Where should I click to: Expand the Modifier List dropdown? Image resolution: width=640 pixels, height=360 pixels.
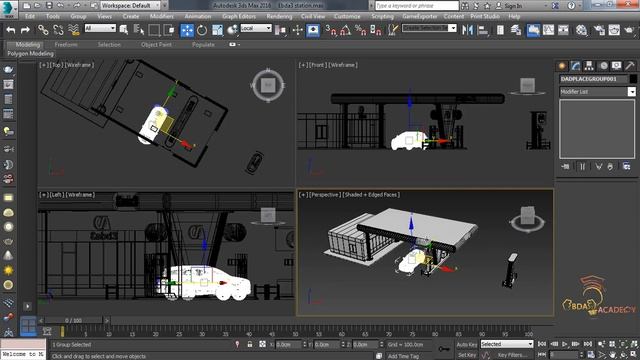[x=597, y=92]
